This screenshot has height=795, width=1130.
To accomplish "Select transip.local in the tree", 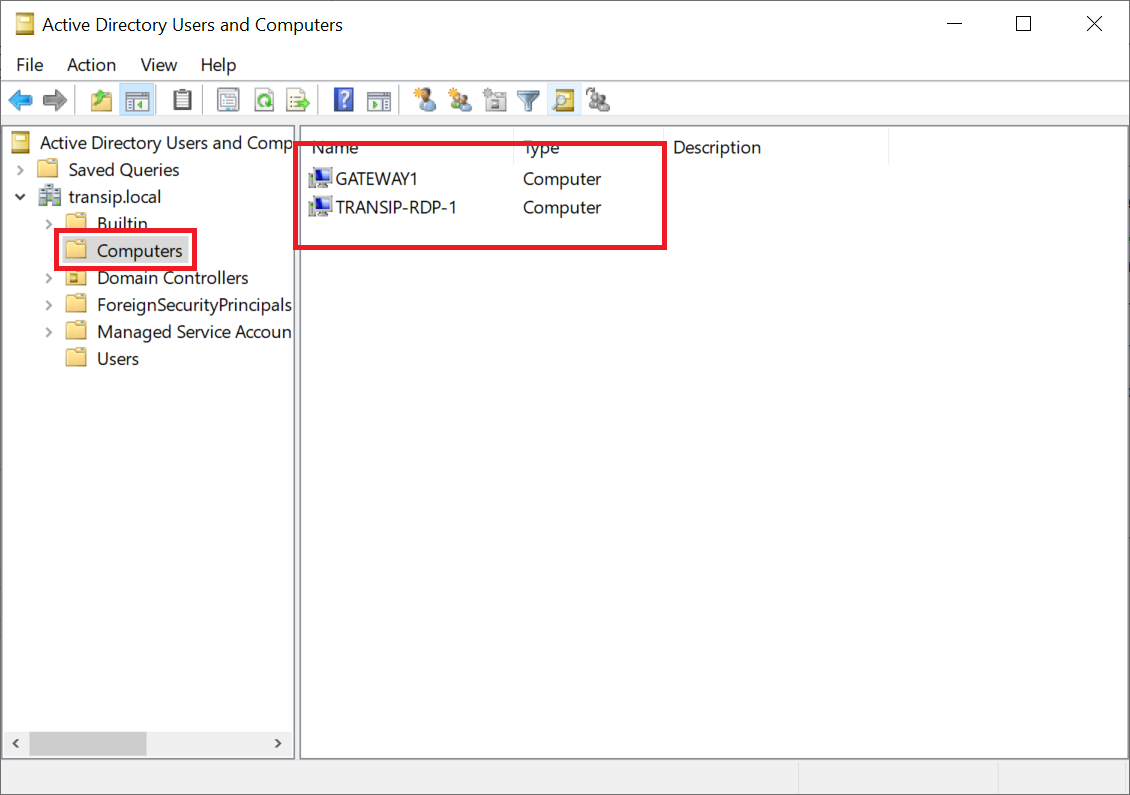I will click(x=115, y=197).
